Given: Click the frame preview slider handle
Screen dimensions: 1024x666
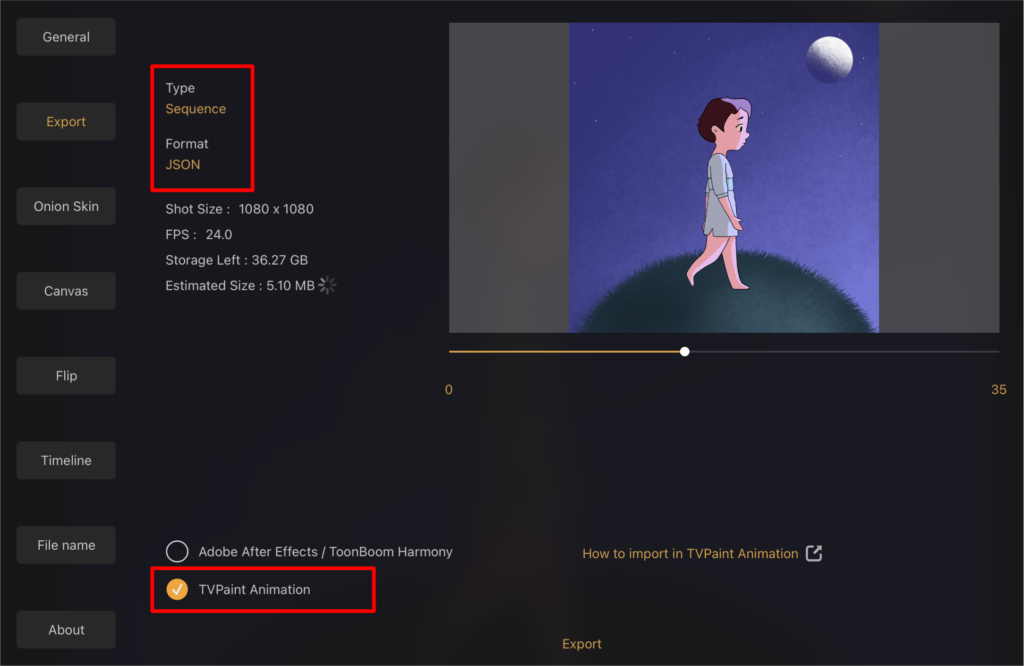Looking at the screenshot, I should (x=684, y=351).
